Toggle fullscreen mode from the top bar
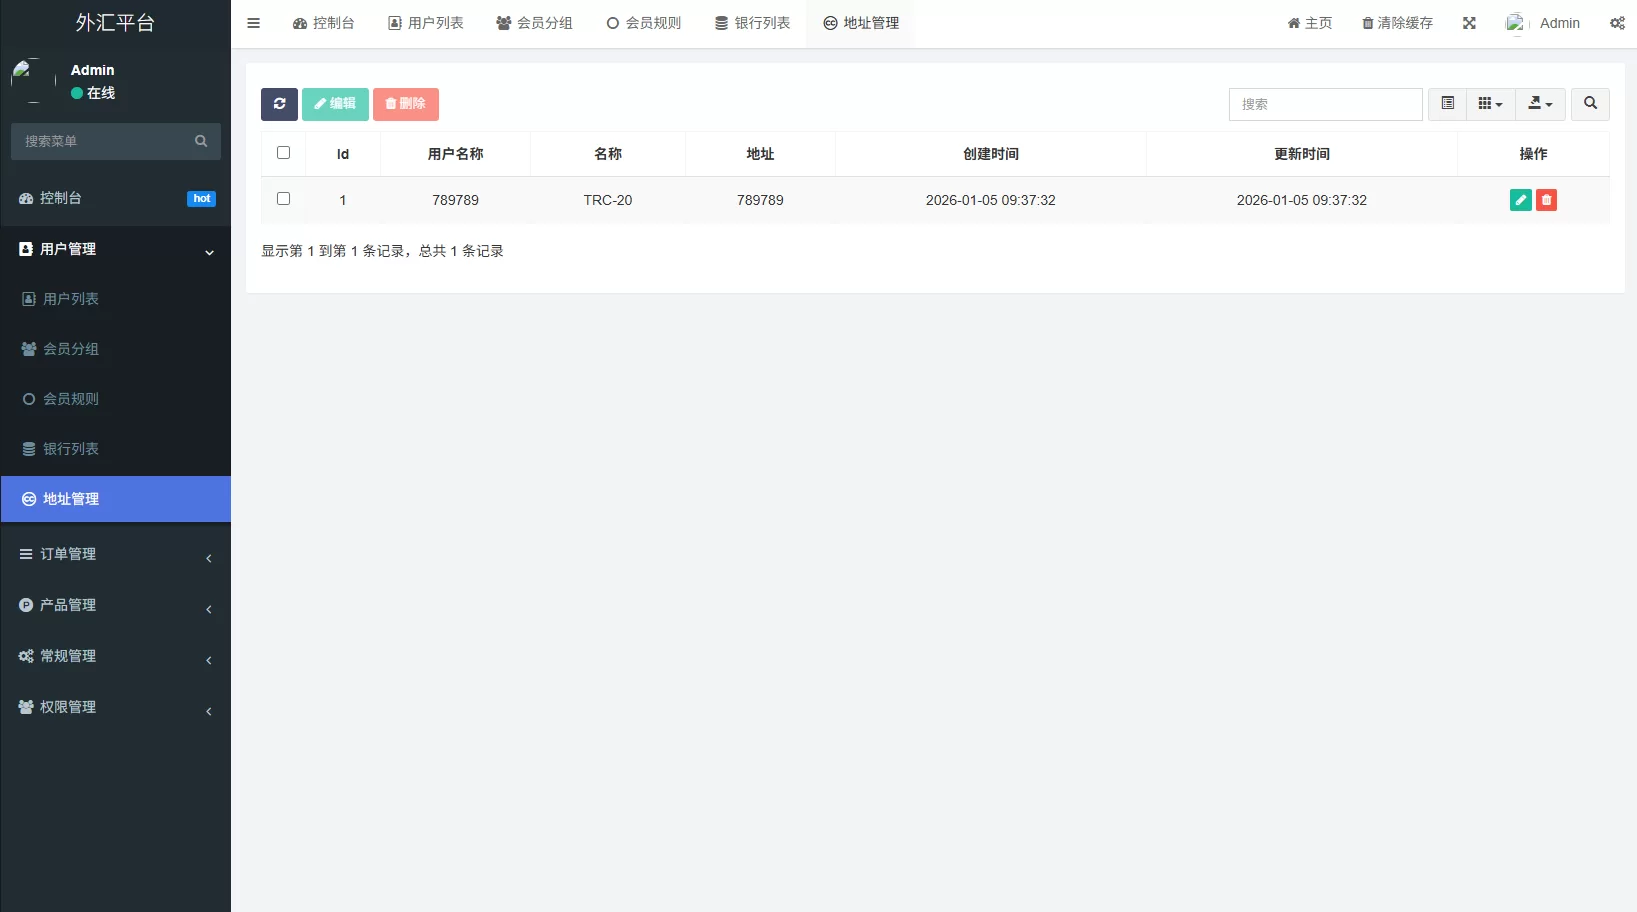Image resolution: width=1637 pixels, height=912 pixels. pos(1468,22)
